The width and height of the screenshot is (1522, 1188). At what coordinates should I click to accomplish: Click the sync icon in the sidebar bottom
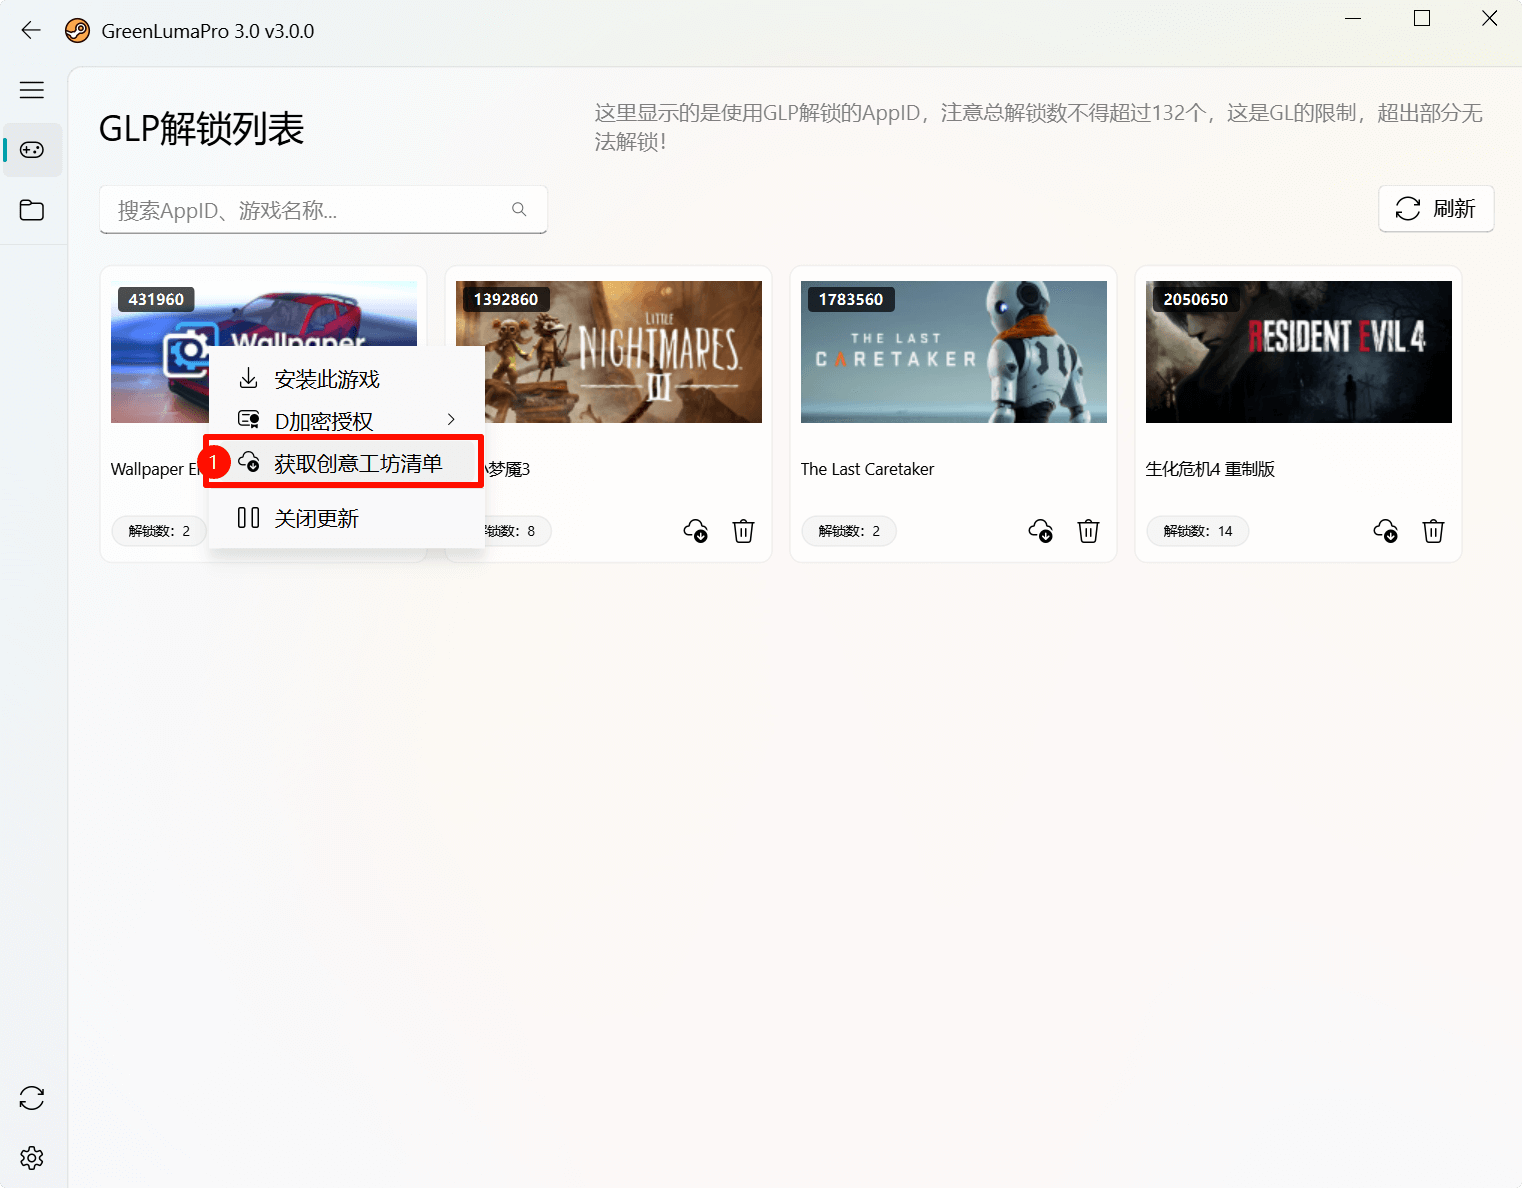(x=32, y=1098)
